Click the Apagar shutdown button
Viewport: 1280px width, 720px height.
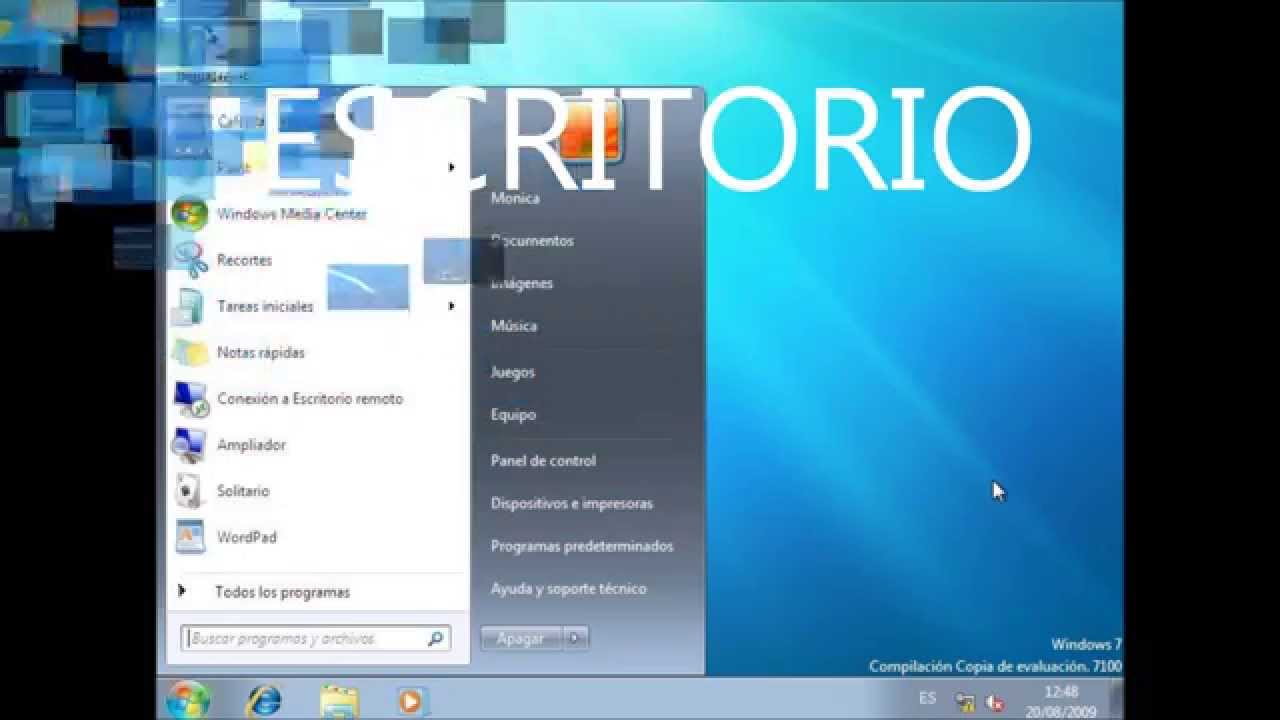point(522,638)
